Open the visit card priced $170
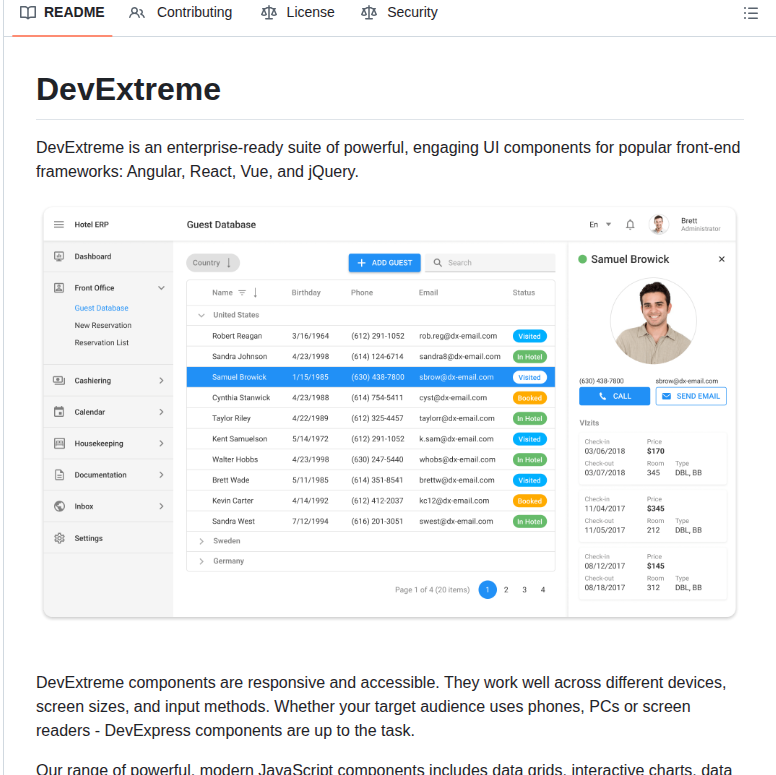This screenshot has width=776, height=775. pyautogui.click(x=652, y=458)
